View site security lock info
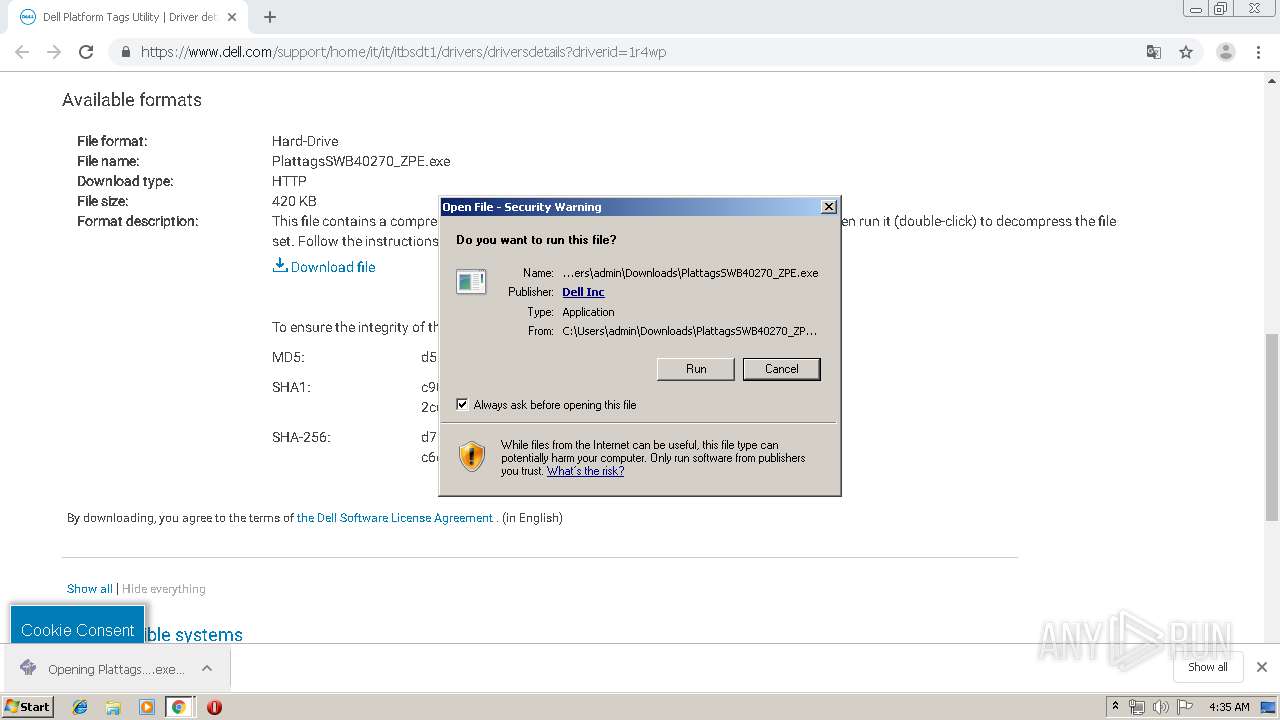Image resolution: width=1280 pixels, height=720 pixels. 126,52
